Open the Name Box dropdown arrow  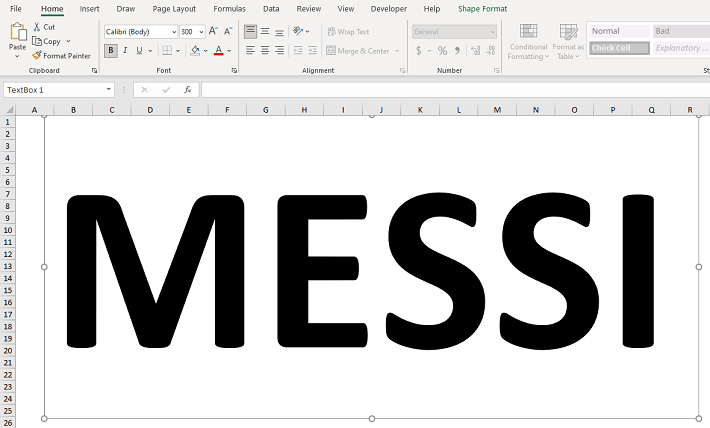click(109, 89)
